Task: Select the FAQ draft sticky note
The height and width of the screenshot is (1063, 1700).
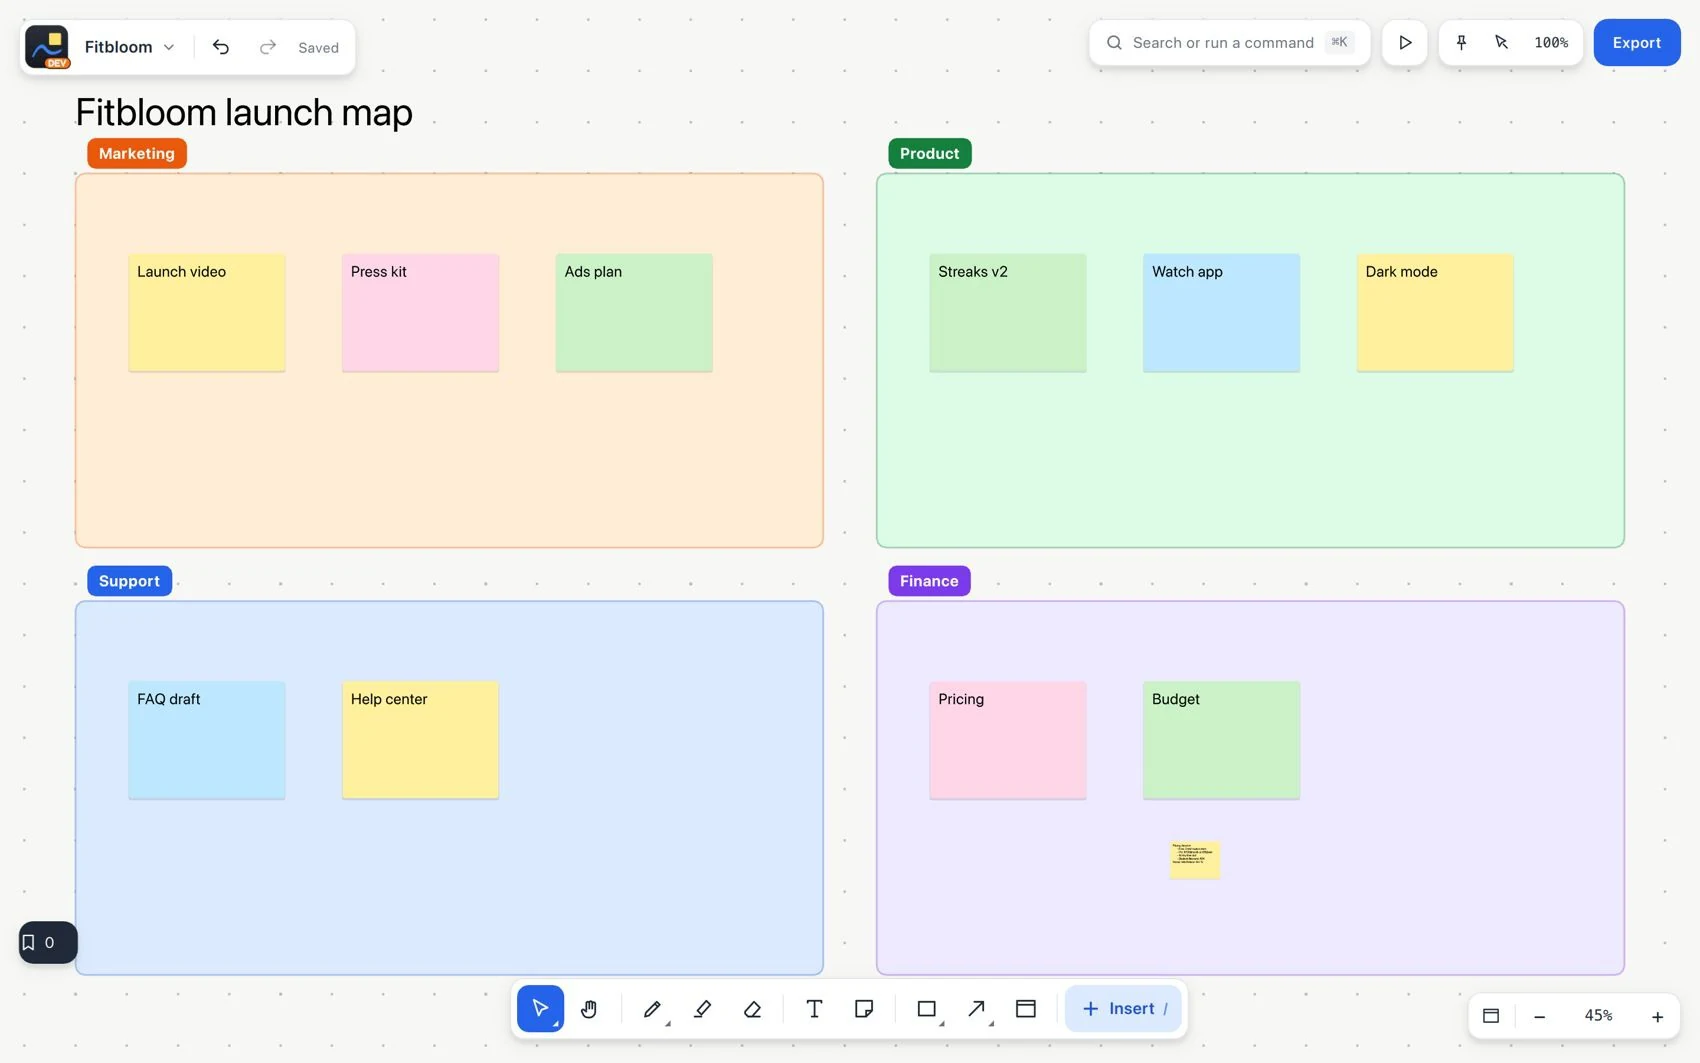Action: coord(207,740)
